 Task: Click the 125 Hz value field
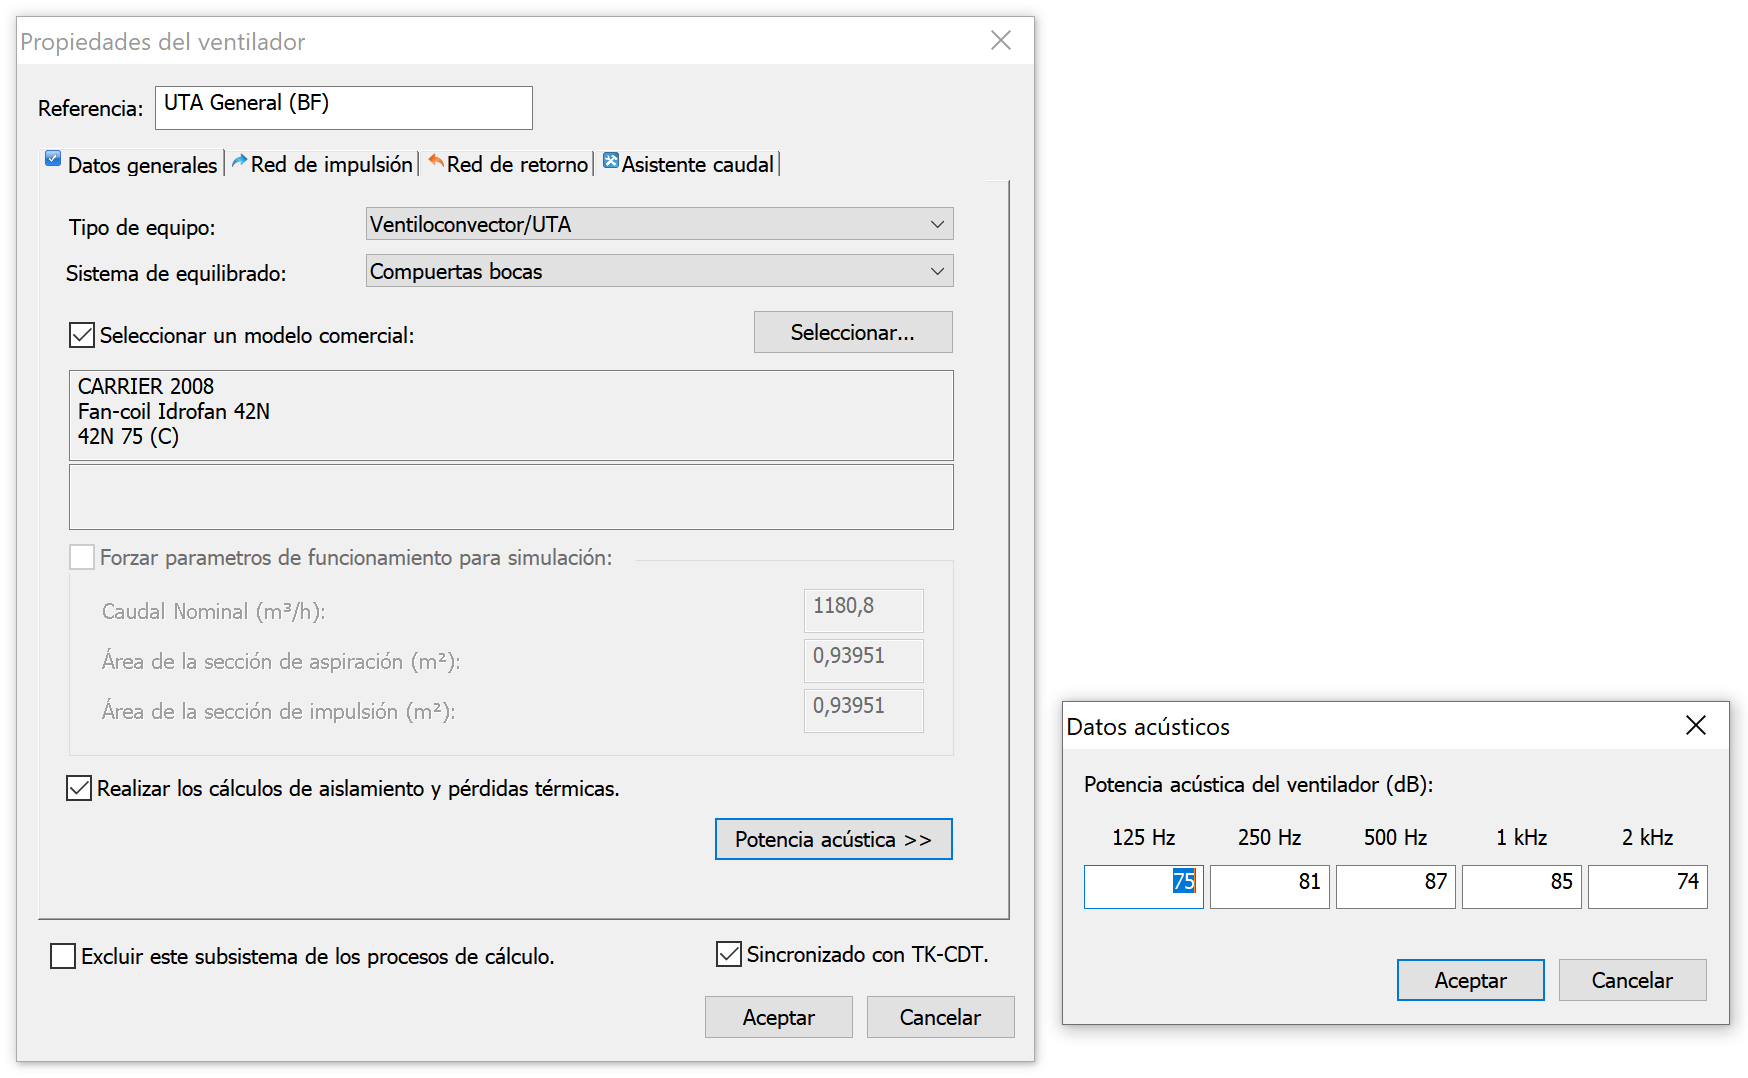point(1144,887)
